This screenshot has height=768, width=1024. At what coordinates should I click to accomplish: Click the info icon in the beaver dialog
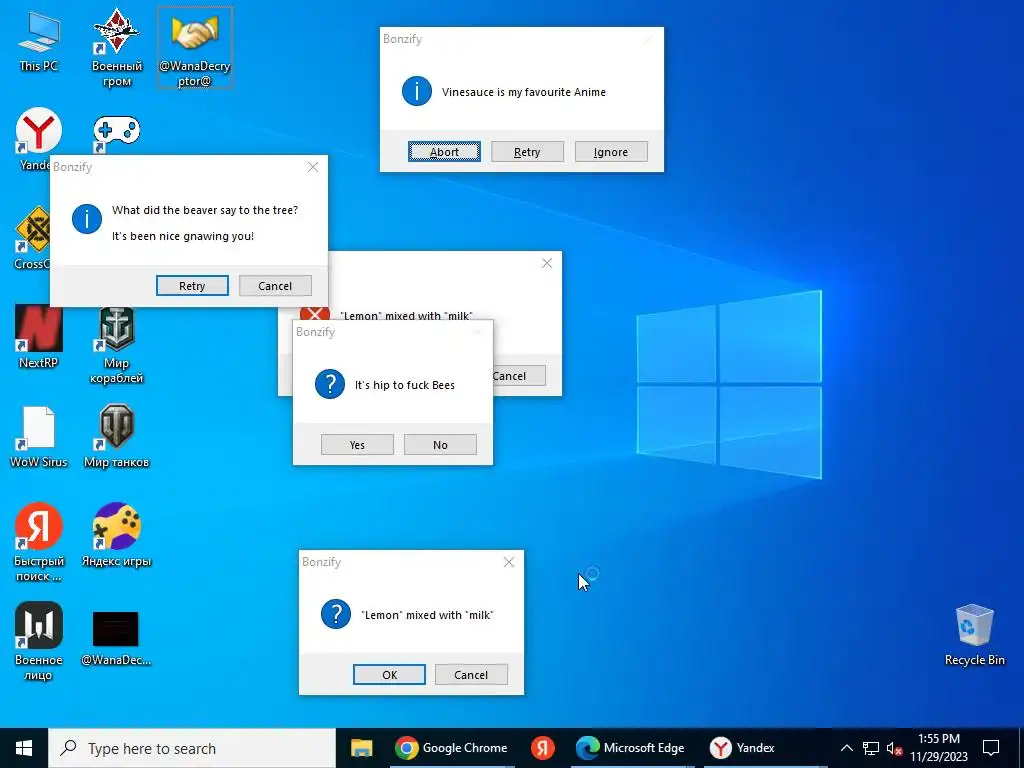(87, 218)
